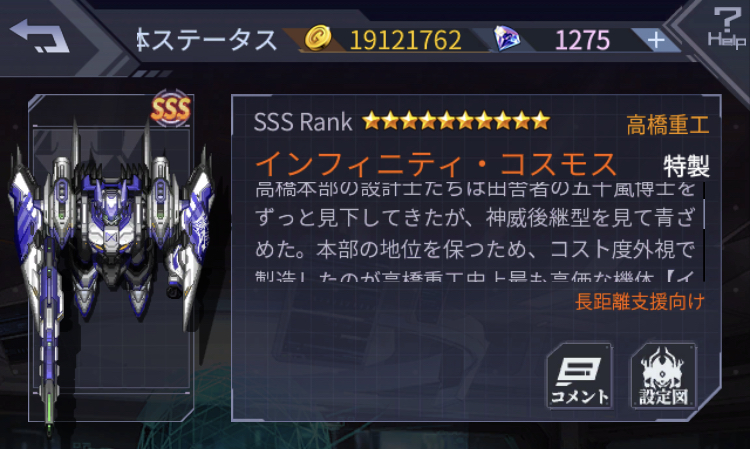Image resolution: width=750 pixels, height=449 pixels.
Task: Tap the mech unit portrait image
Action: [111, 258]
